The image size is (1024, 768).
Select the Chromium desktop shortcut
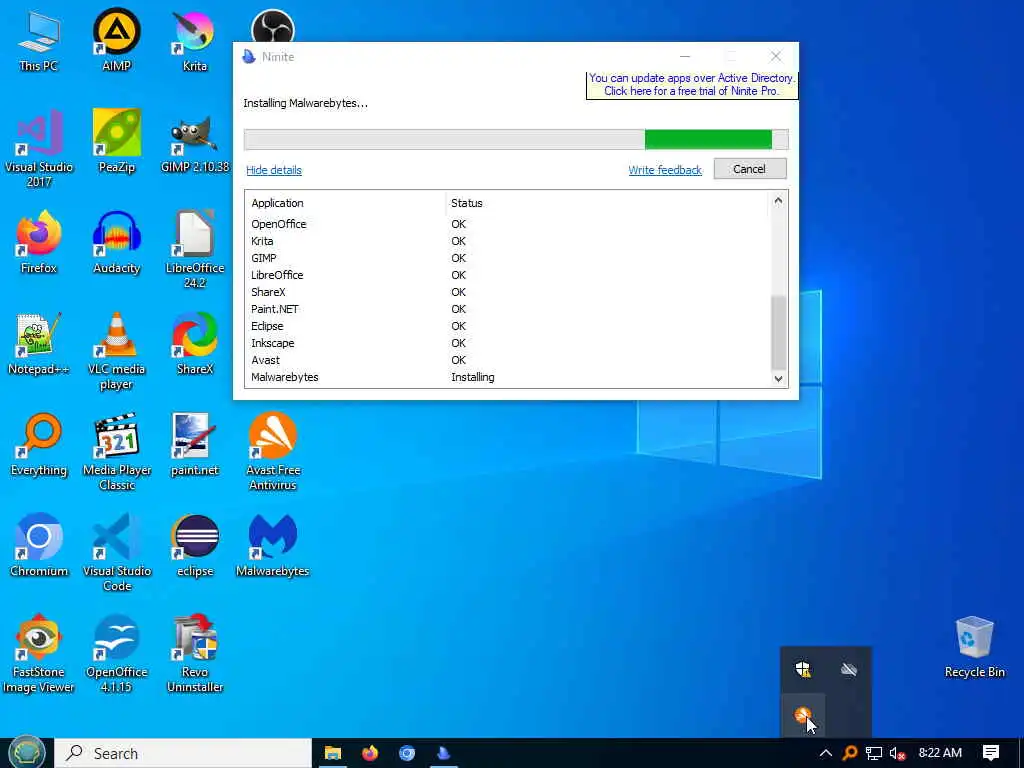(39, 546)
